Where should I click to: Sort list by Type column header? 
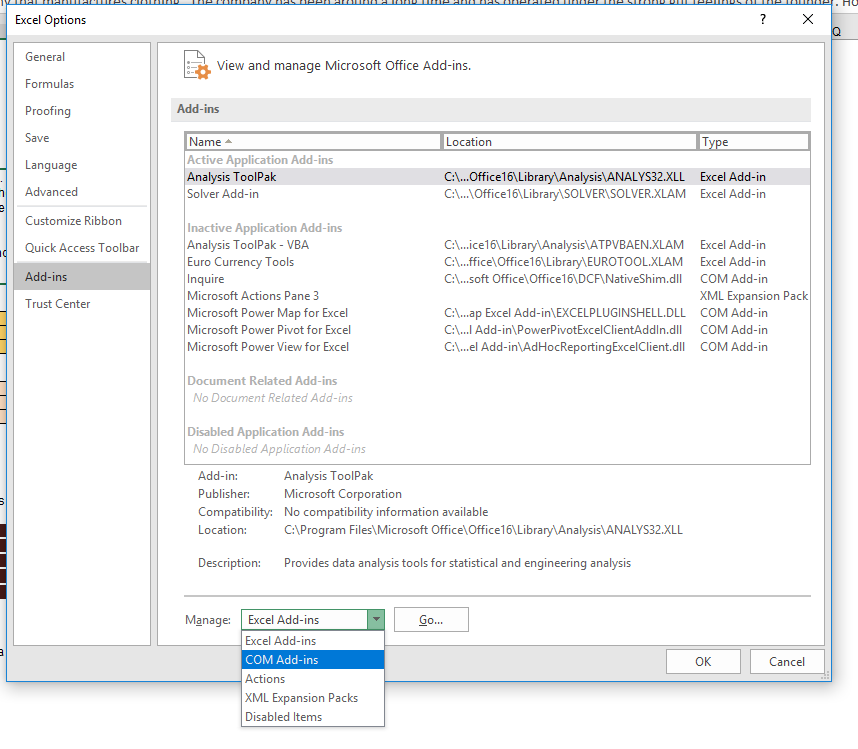(754, 142)
